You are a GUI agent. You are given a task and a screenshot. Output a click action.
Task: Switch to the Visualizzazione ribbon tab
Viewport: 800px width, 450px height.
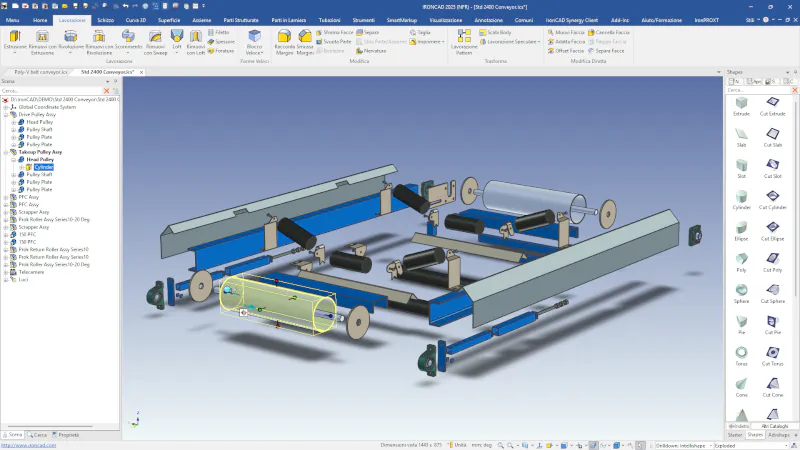[x=445, y=19]
